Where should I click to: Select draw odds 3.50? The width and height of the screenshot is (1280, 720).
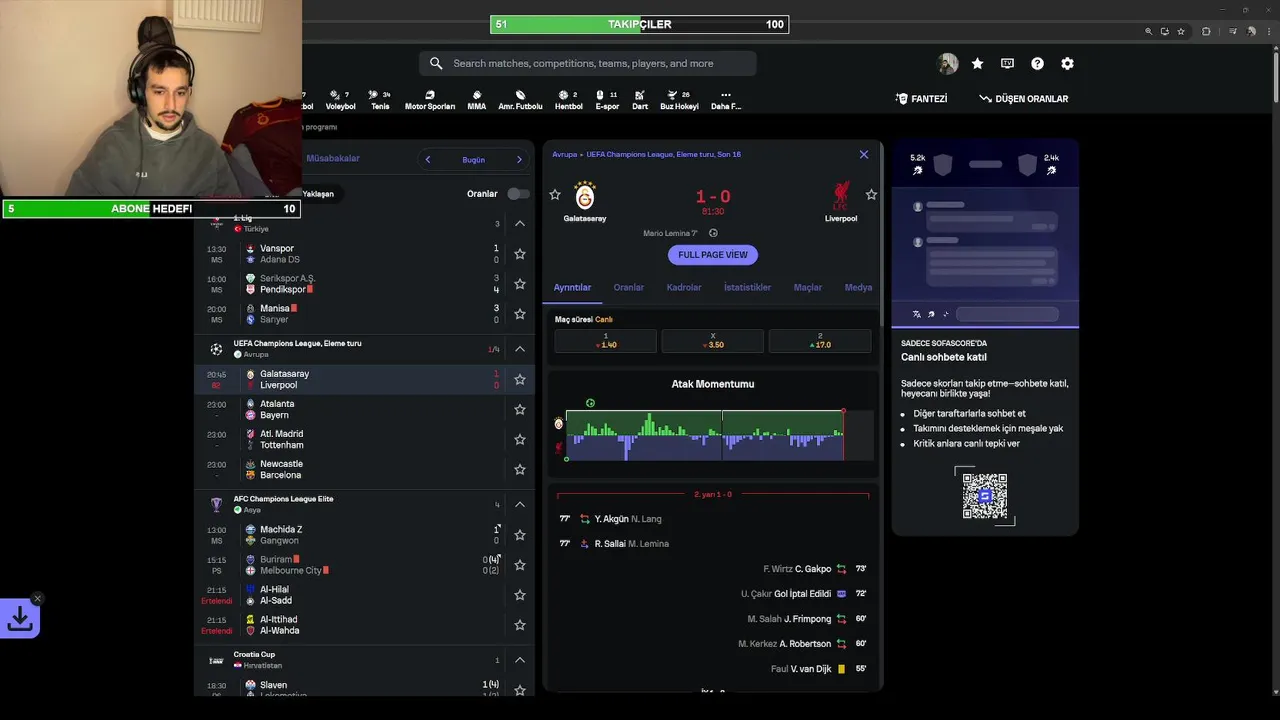[713, 341]
